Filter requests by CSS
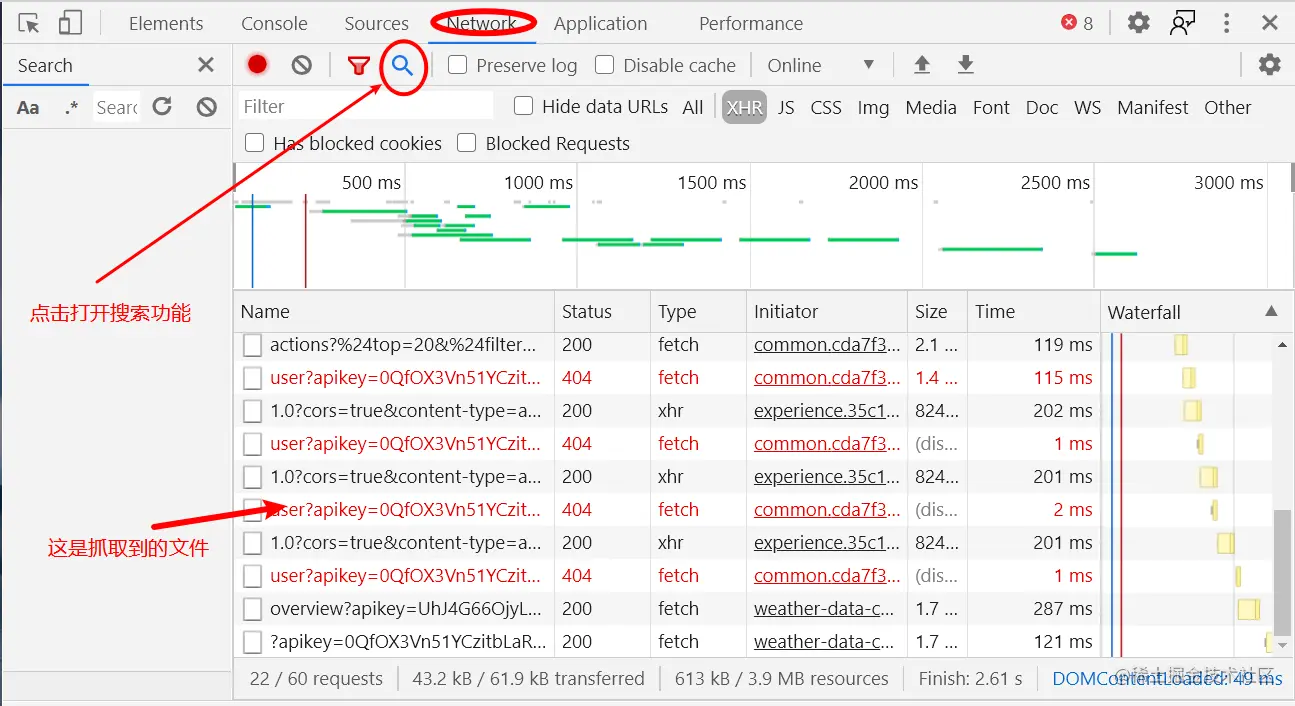This screenshot has width=1295, height=706. pos(826,107)
